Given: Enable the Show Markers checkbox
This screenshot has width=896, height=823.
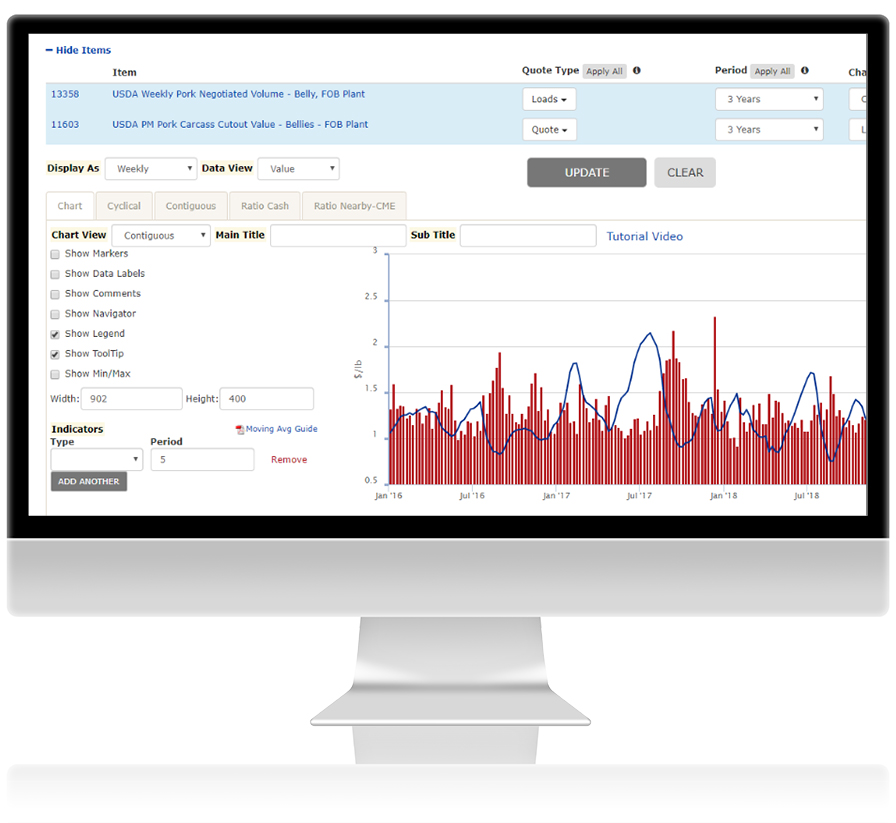Looking at the screenshot, I should 55,254.
